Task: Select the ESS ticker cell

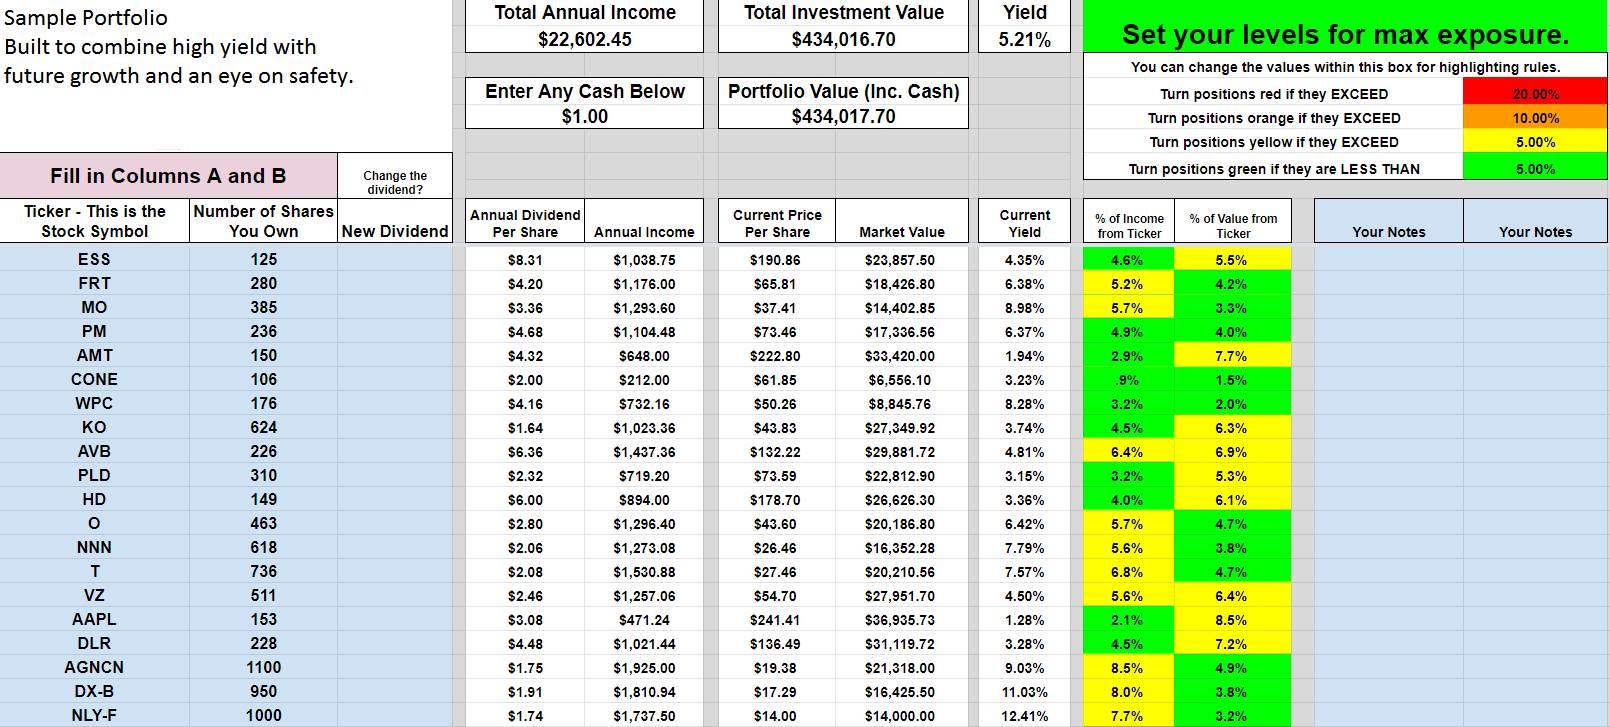Action: click(x=94, y=259)
